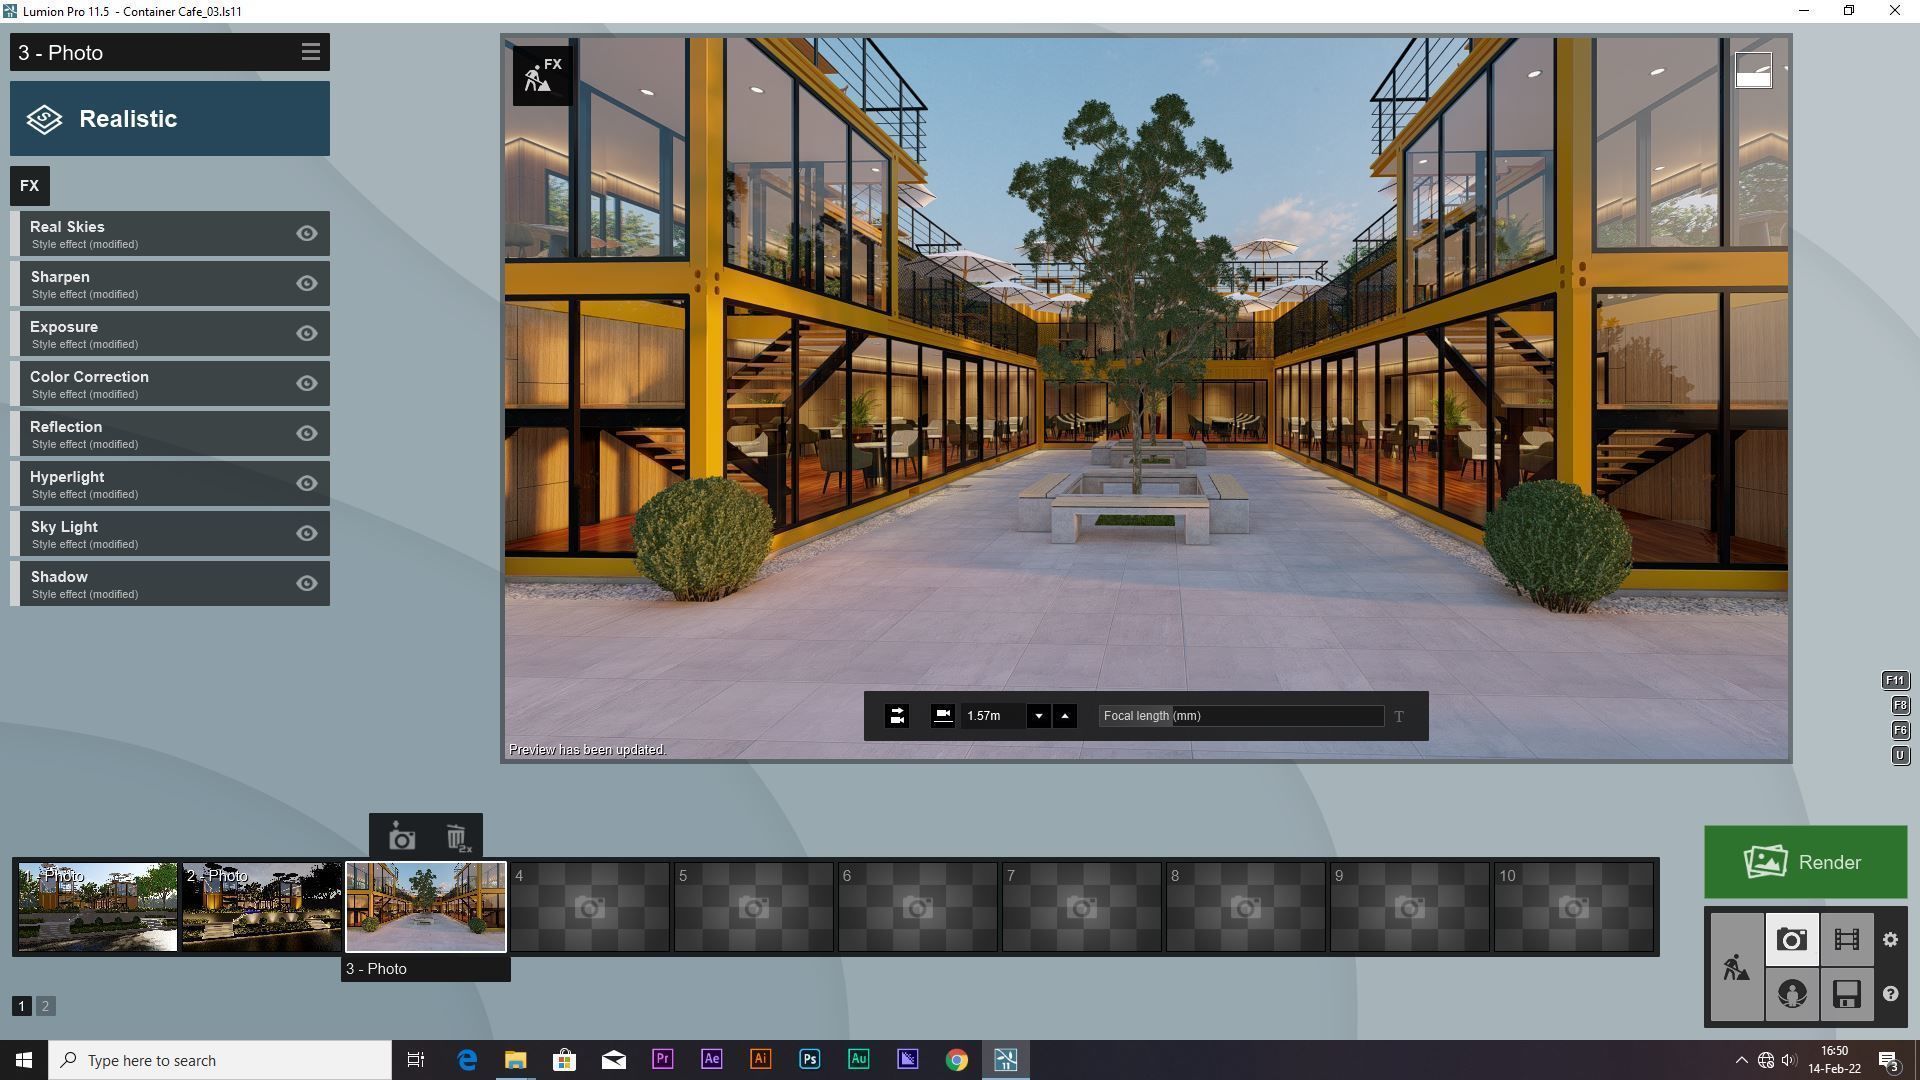Toggle Reflection effect eye icon
1920x1080 pixels.
click(x=307, y=434)
